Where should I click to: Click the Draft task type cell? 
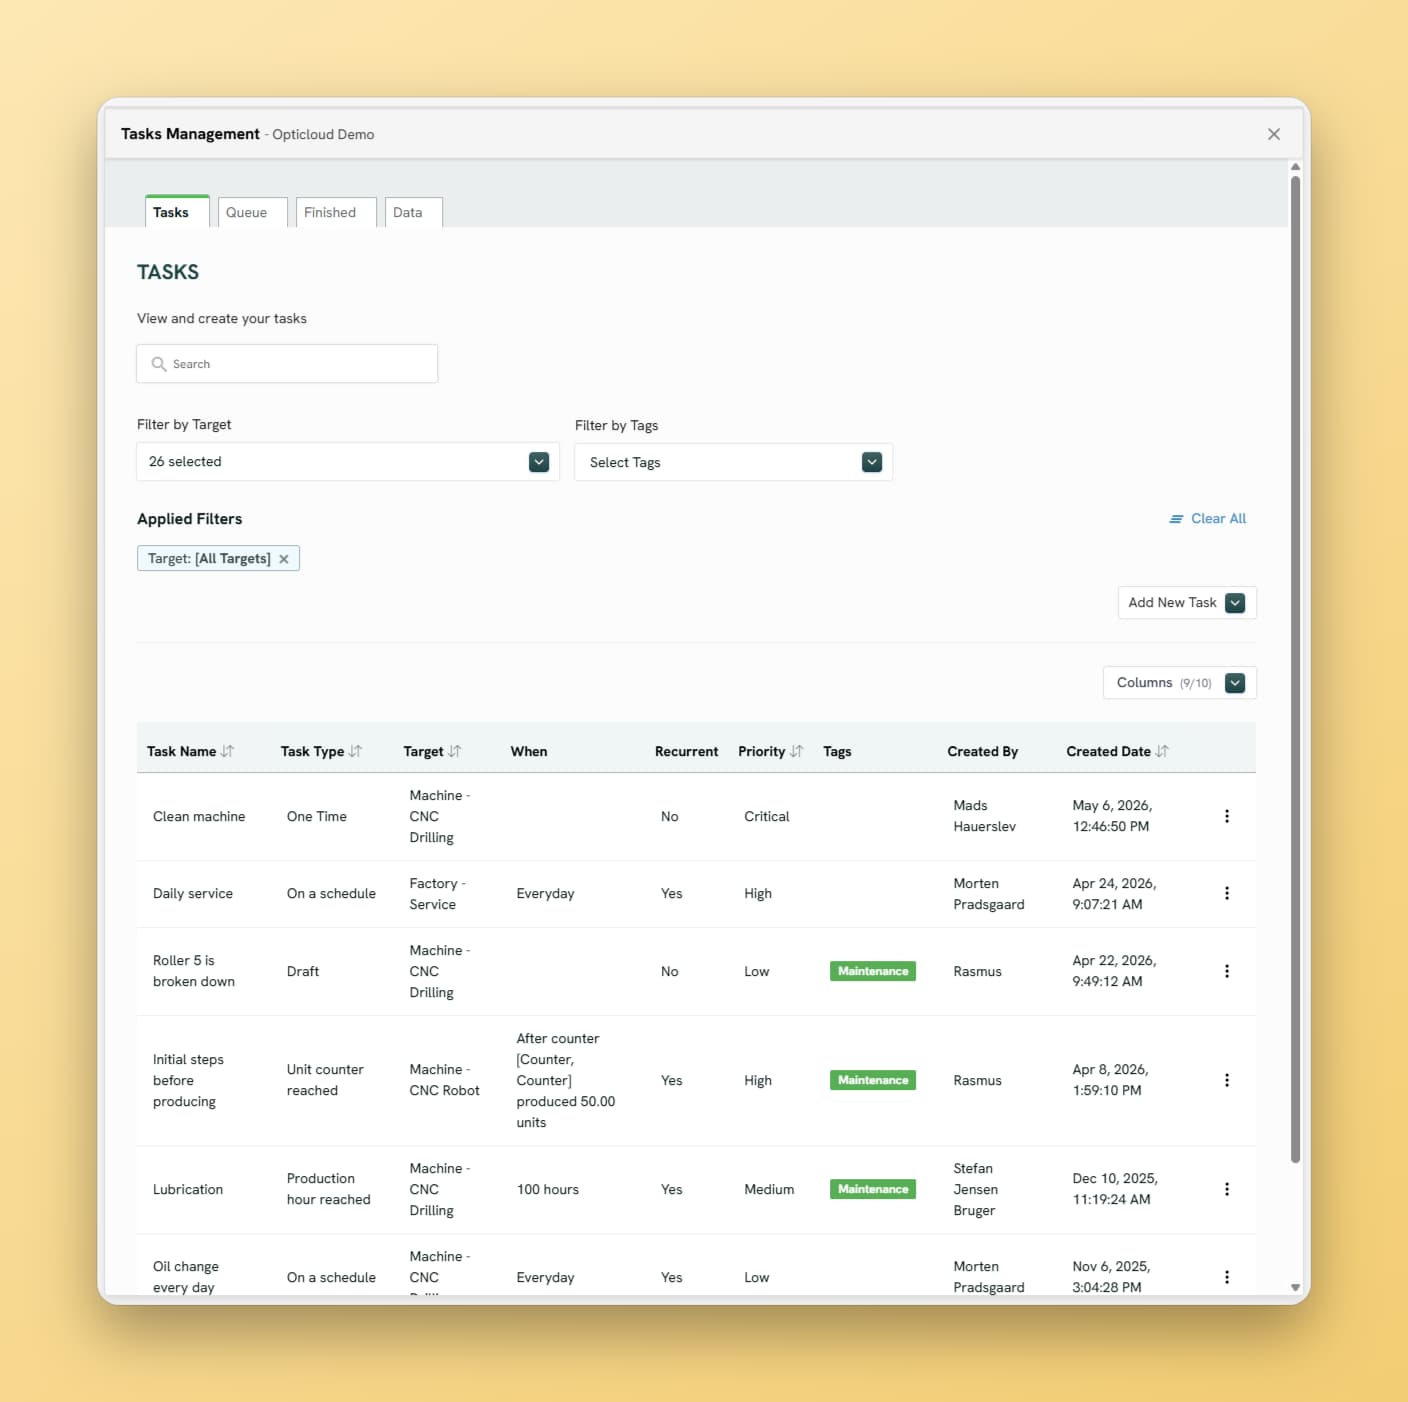(x=303, y=971)
